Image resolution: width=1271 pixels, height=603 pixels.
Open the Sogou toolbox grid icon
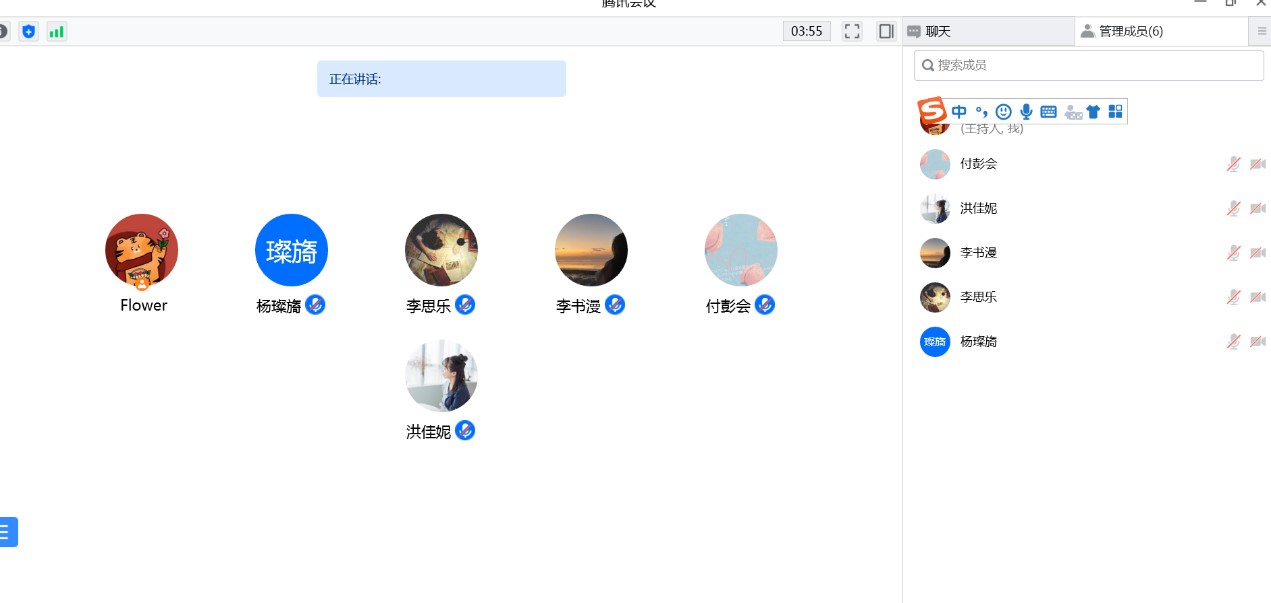pyautogui.click(x=1115, y=112)
